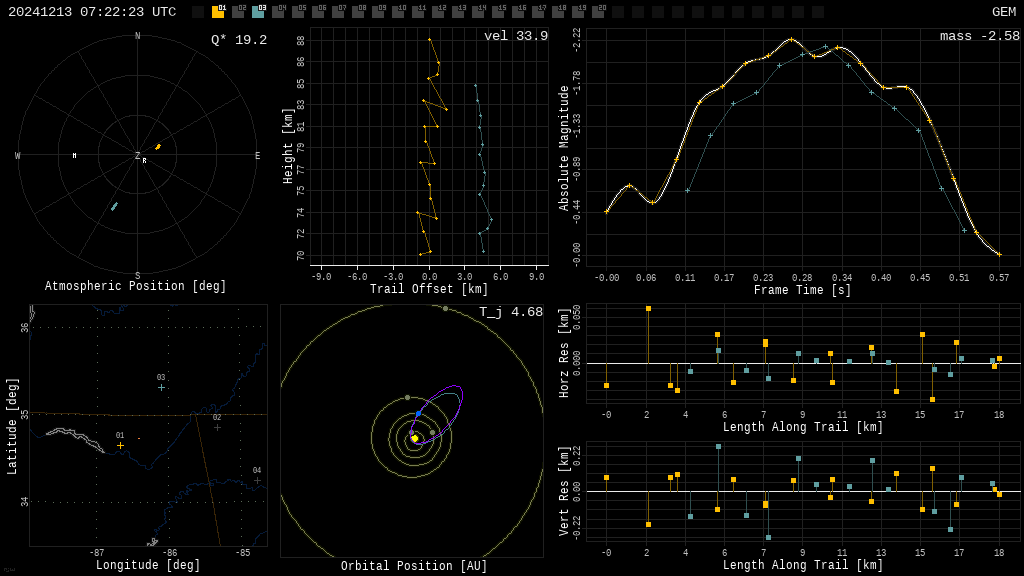The image size is (1024, 576).
Task: Click the vel 33.9 readout
Action: tap(516, 37)
